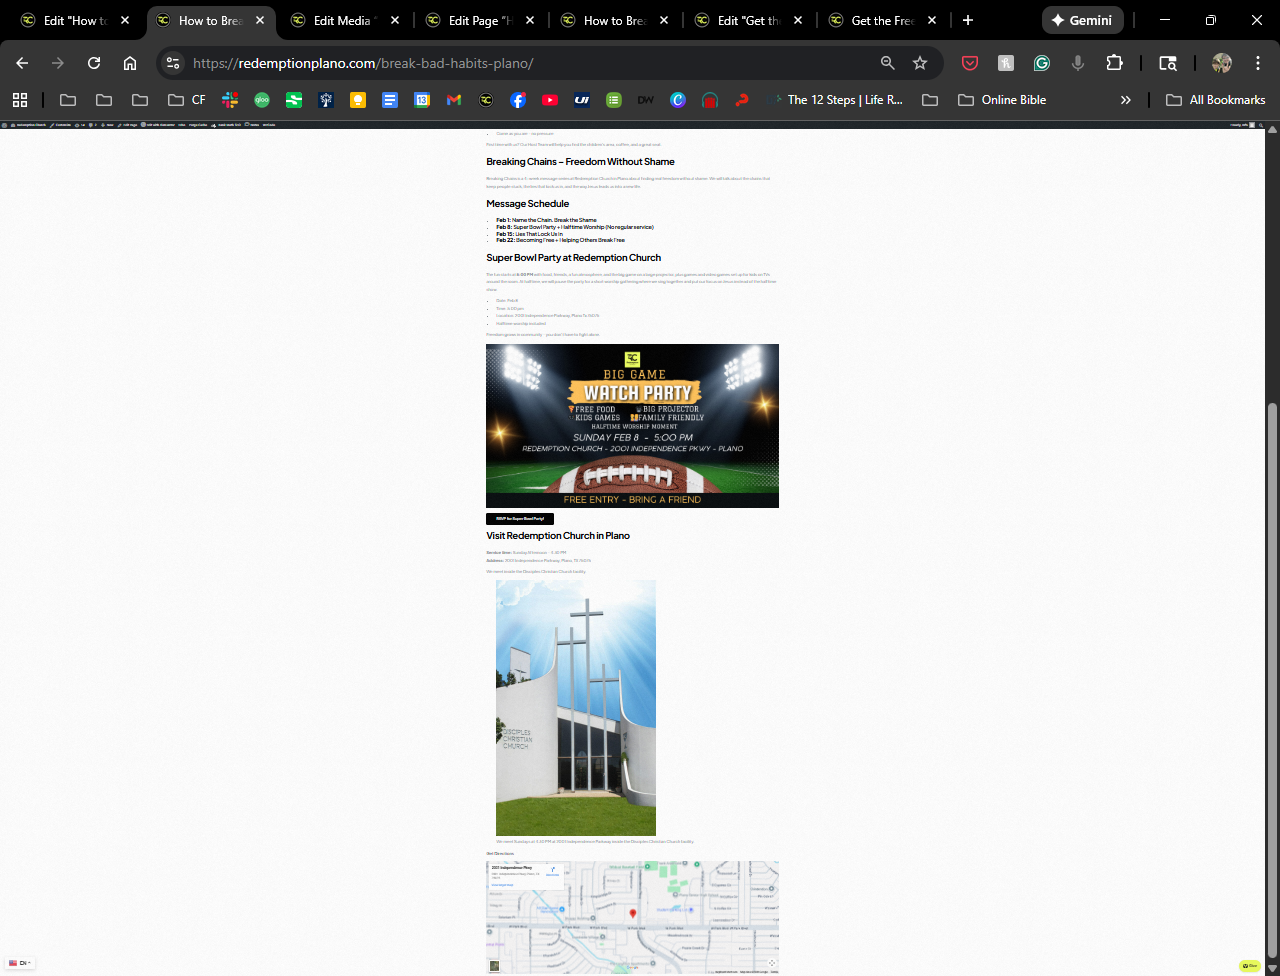Click the Facebook bookmark icon
Image resolution: width=1280 pixels, height=976 pixels.
(x=518, y=100)
